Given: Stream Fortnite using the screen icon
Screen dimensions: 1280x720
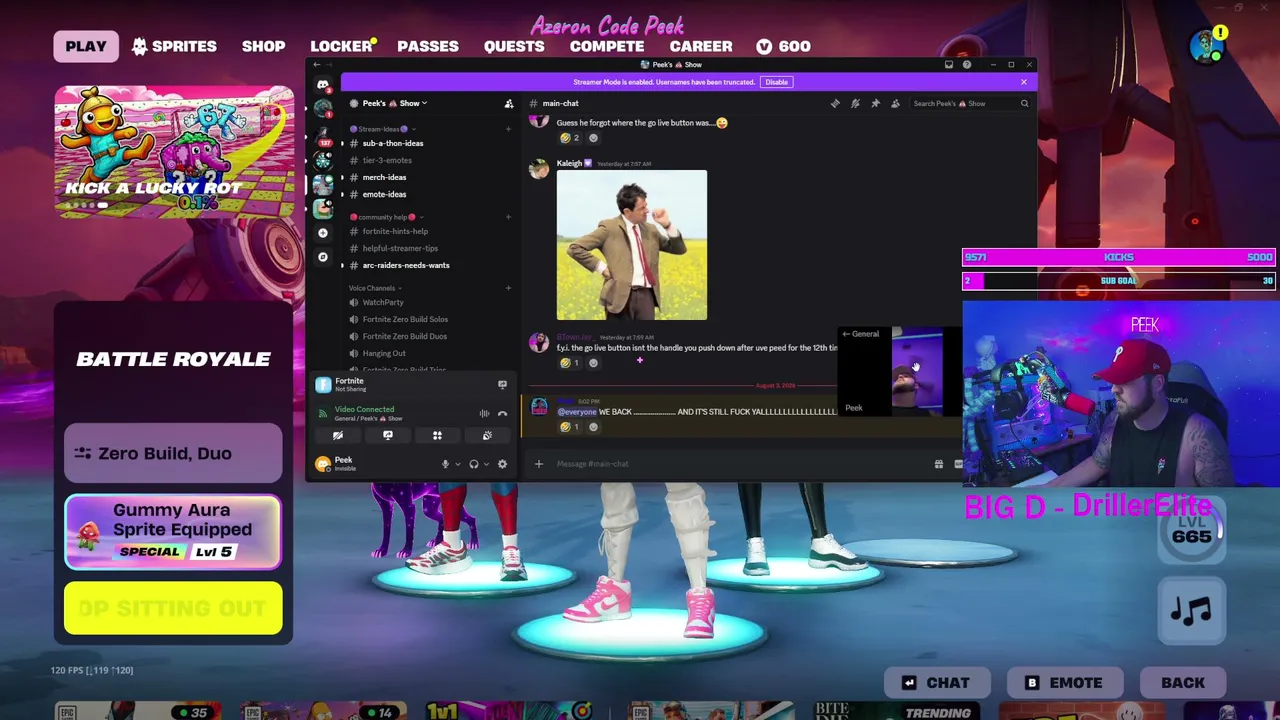Looking at the screenshot, I should coord(502,384).
